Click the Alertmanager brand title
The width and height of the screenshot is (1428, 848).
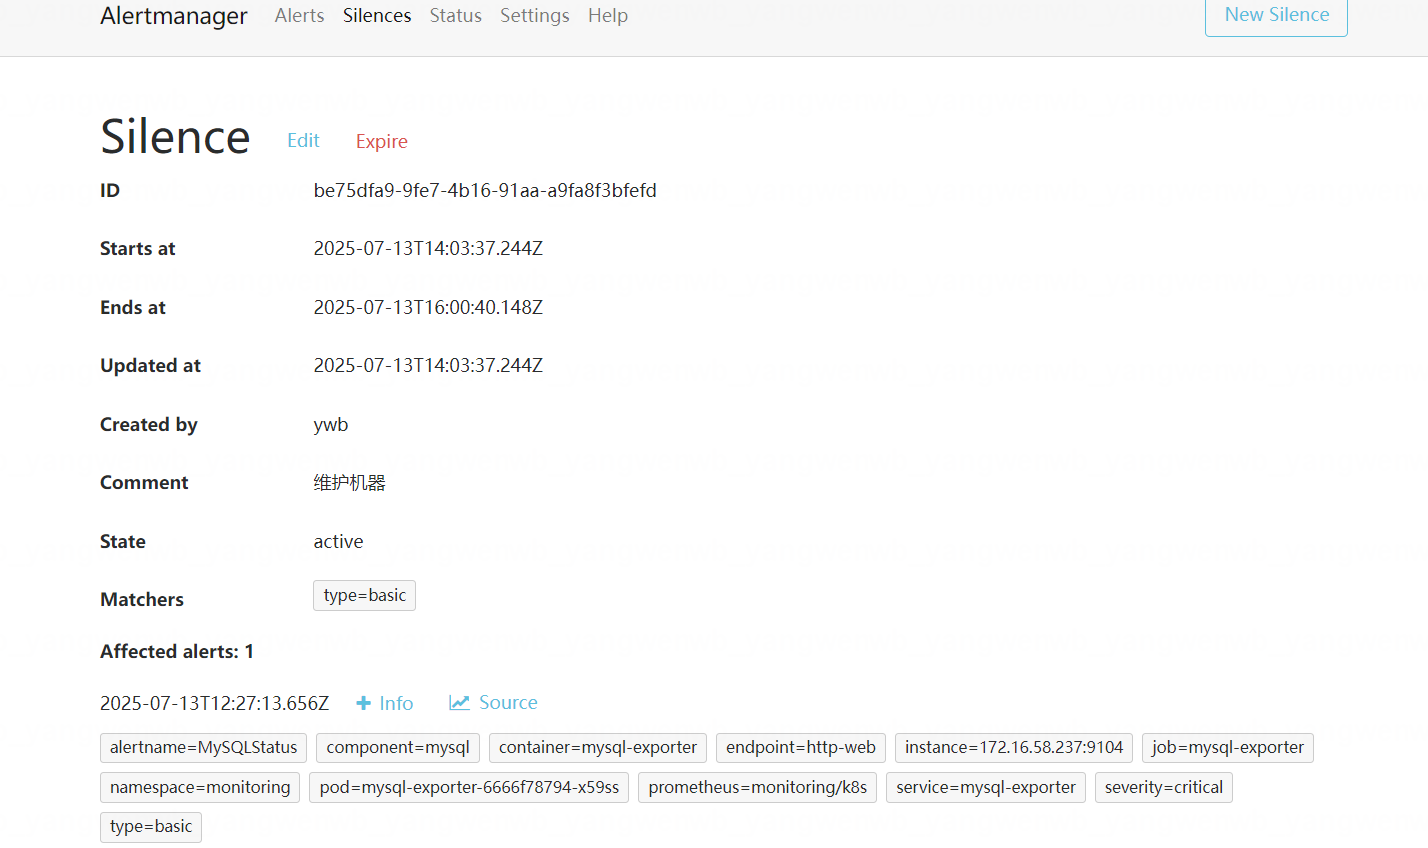click(174, 16)
